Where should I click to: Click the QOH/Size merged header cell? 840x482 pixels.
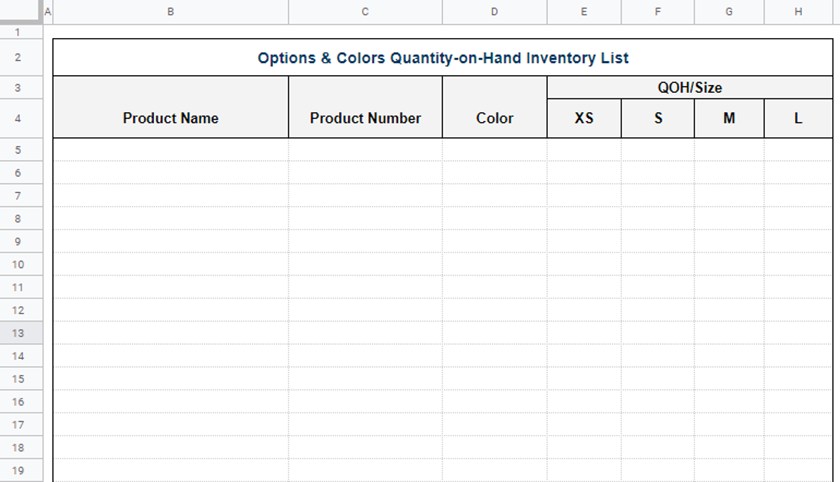point(689,87)
